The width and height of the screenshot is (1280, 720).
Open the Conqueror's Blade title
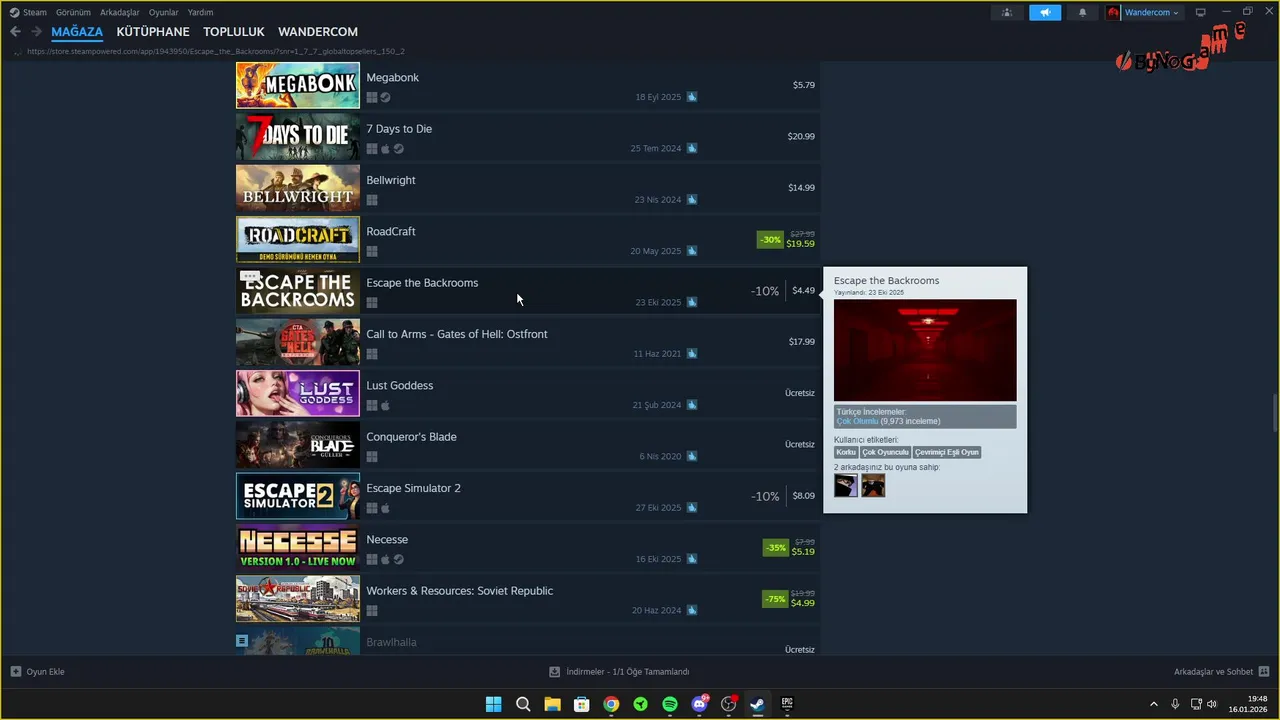click(412, 437)
